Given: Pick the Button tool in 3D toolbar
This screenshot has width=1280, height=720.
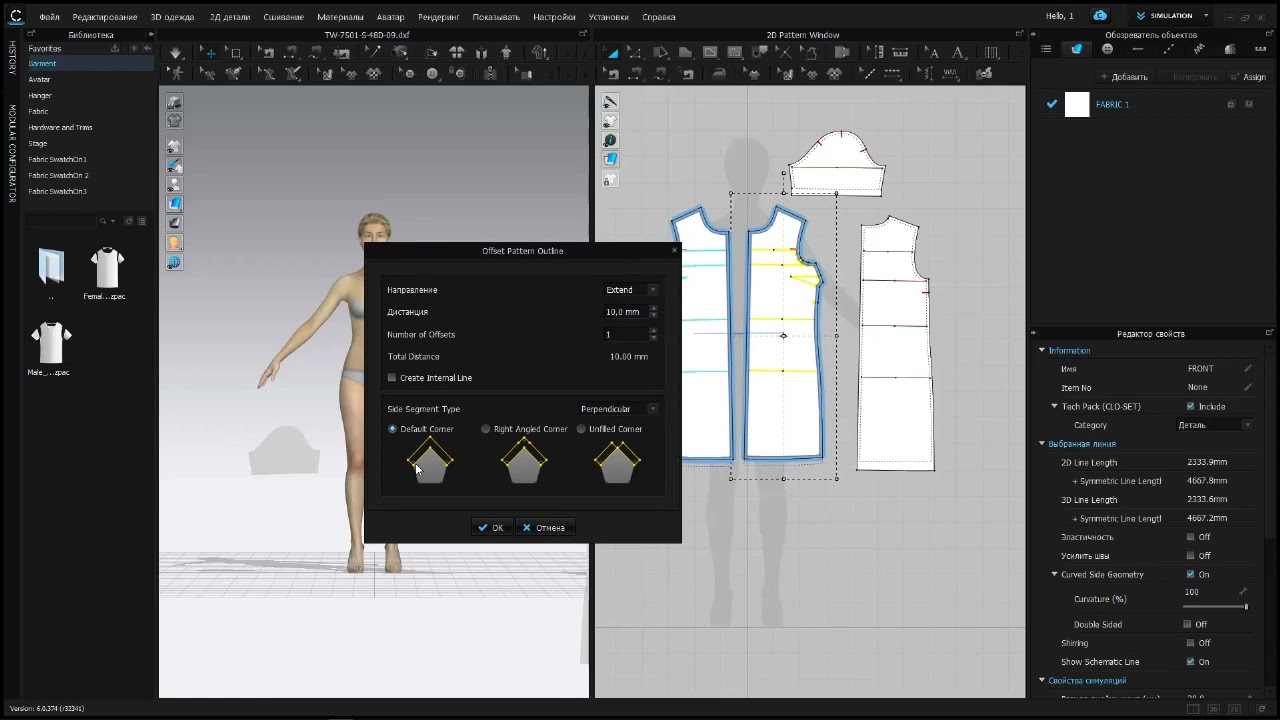Looking at the screenshot, I should (432, 74).
